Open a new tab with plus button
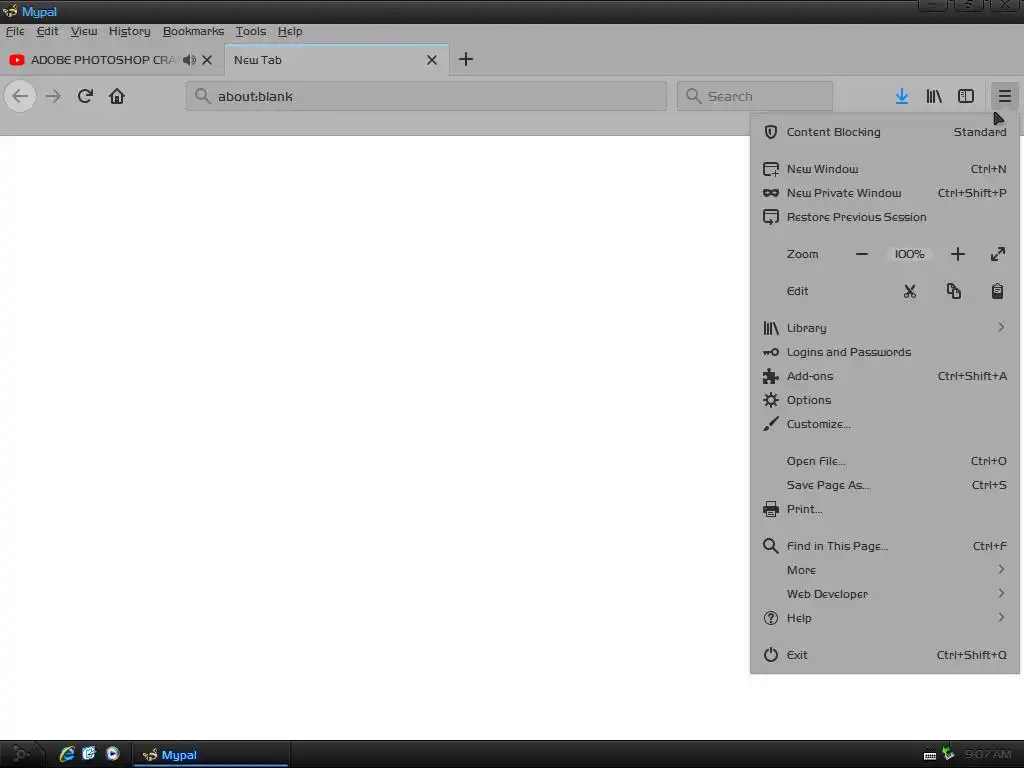Screen dimensions: 1024x768 click(466, 59)
